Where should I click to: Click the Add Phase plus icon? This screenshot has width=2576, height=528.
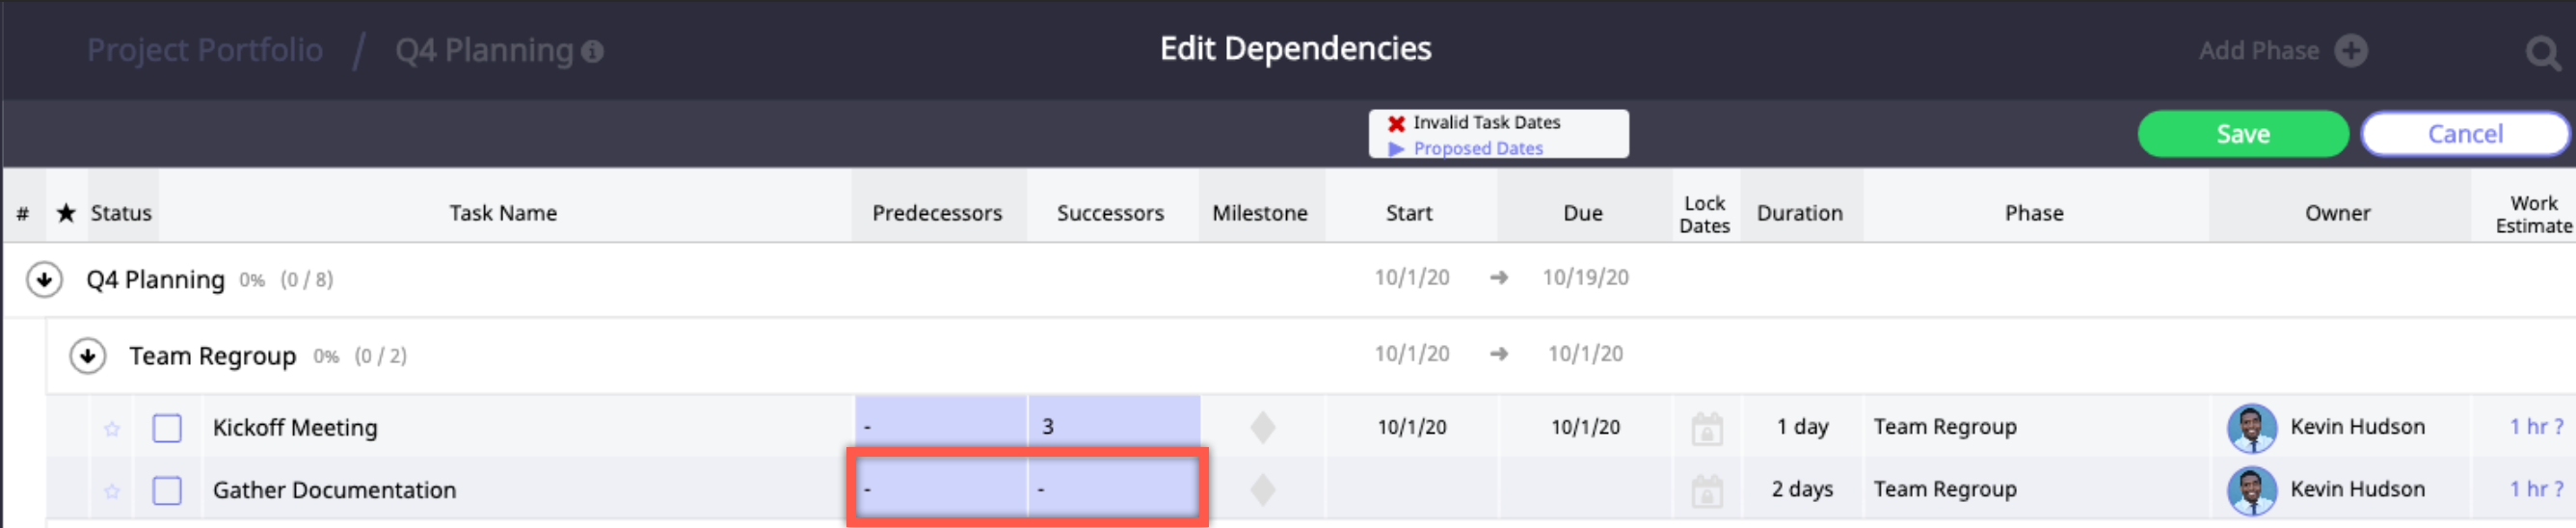click(2351, 51)
